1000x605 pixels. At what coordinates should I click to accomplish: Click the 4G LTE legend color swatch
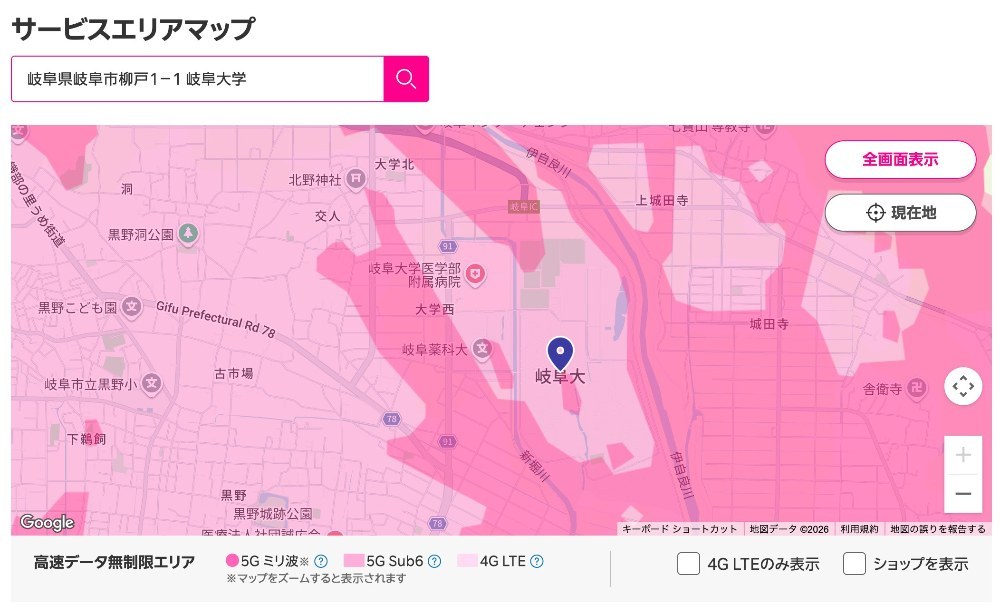point(467,561)
